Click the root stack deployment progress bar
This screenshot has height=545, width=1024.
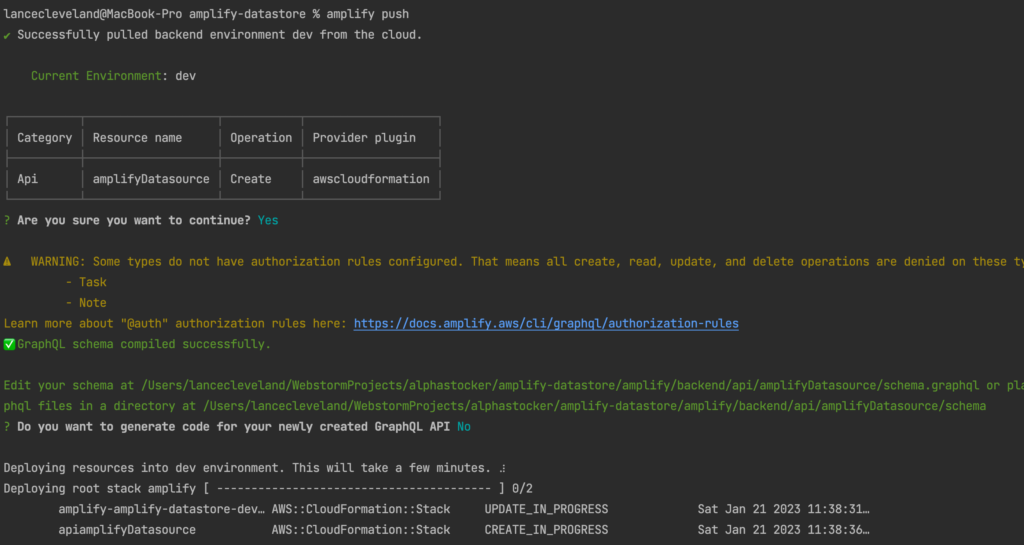pyautogui.click(x=359, y=489)
